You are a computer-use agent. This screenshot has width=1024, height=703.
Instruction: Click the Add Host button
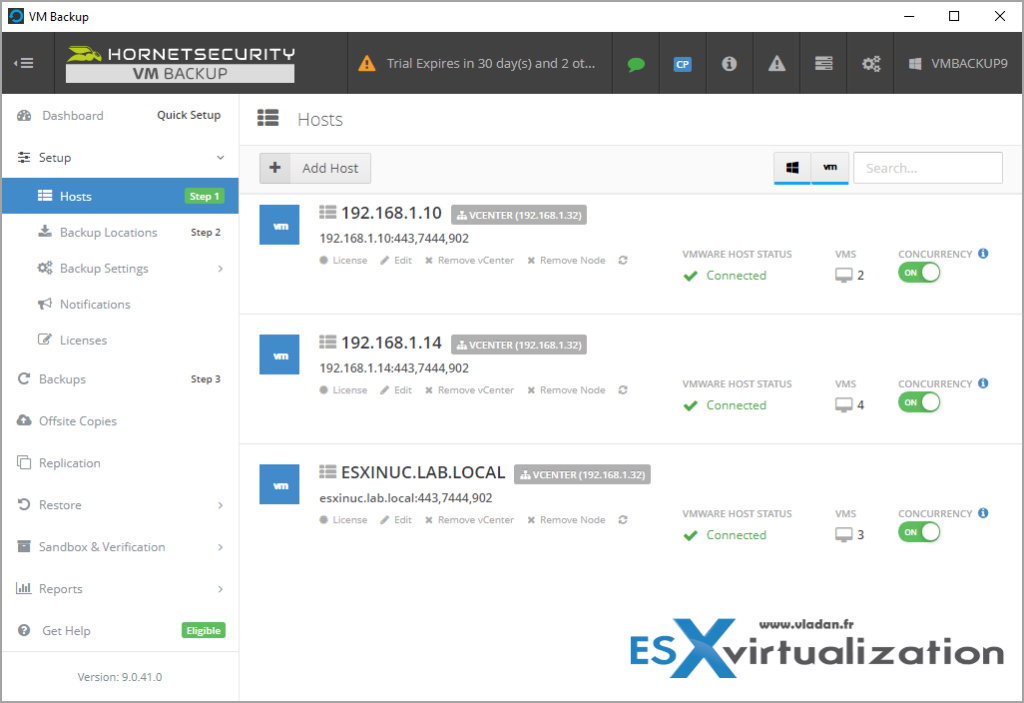click(314, 168)
